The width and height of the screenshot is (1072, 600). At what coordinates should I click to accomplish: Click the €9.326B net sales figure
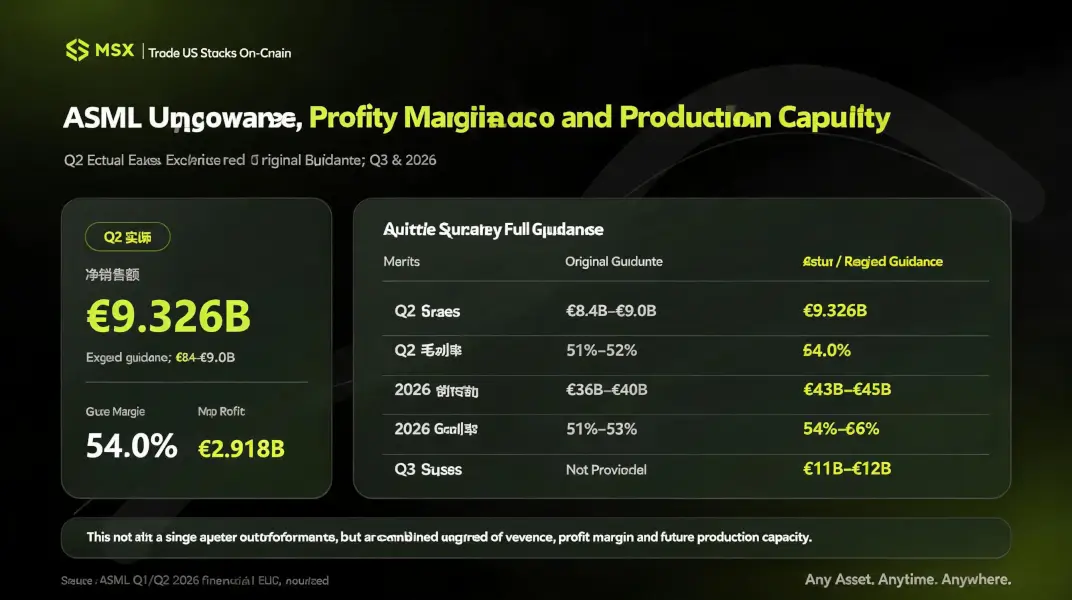tap(168, 316)
